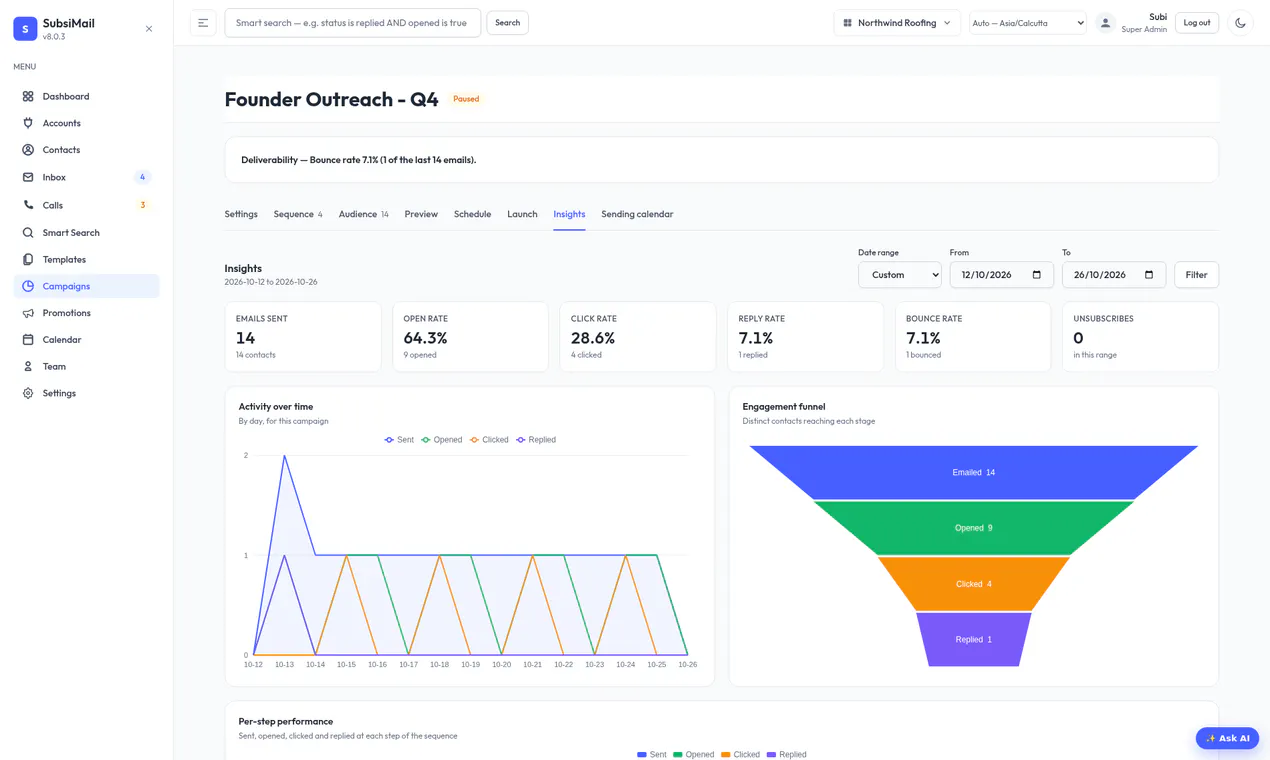Click the blue Emailed 14 funnel segment
The width and height of the screenshot is (1270, 760).
973,472
